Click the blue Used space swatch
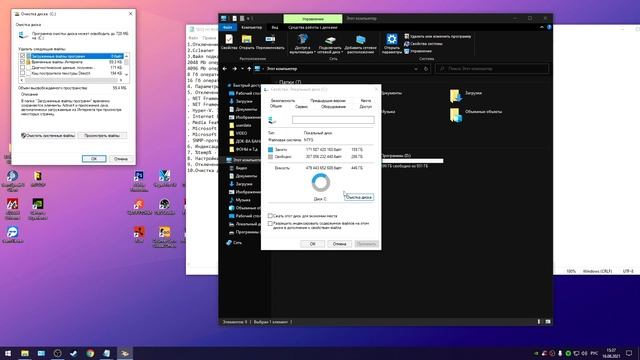Screen dimensions: 640x360 pos(270,150)
